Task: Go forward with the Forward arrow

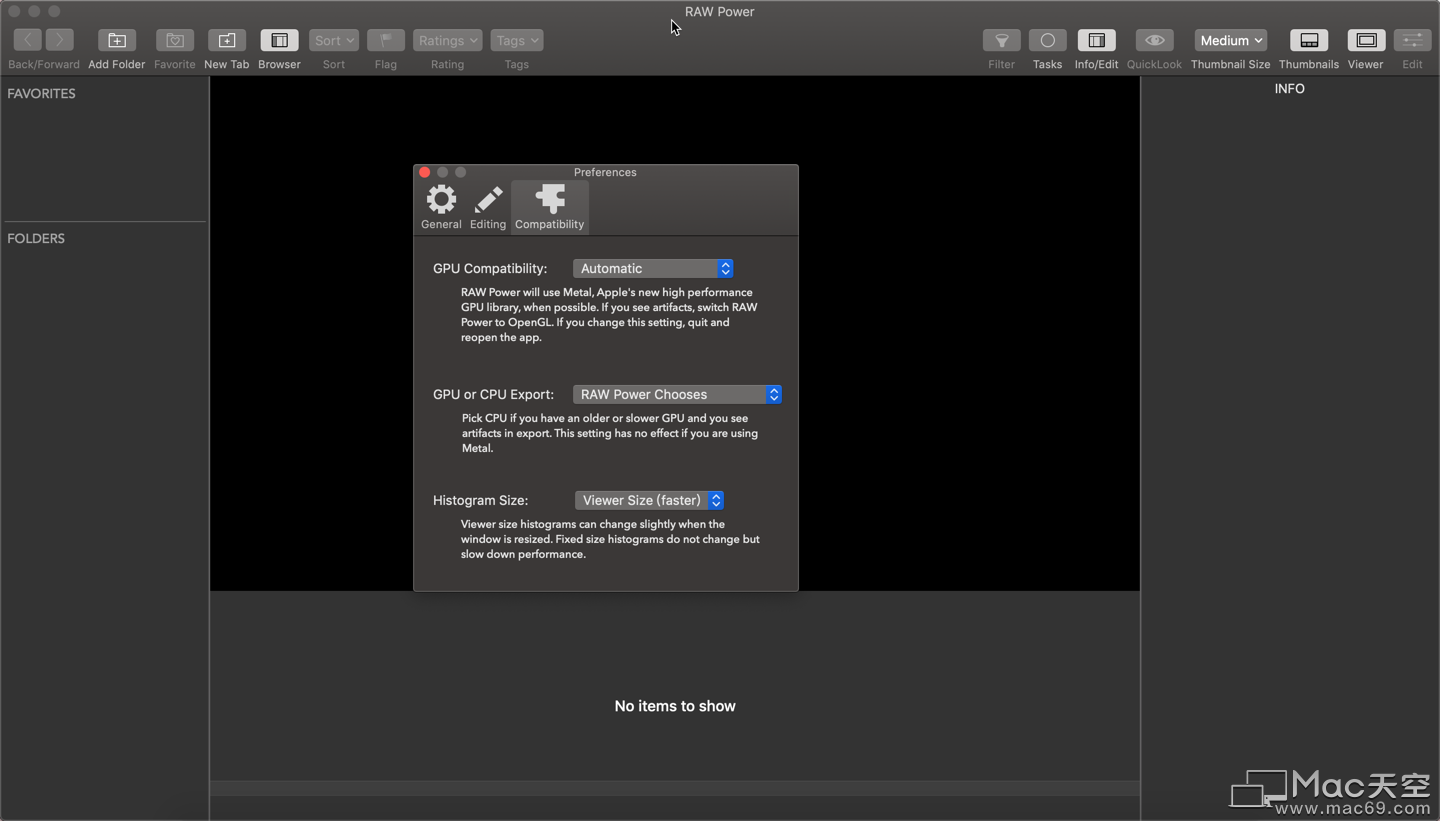Action: (x=60, y=40)
